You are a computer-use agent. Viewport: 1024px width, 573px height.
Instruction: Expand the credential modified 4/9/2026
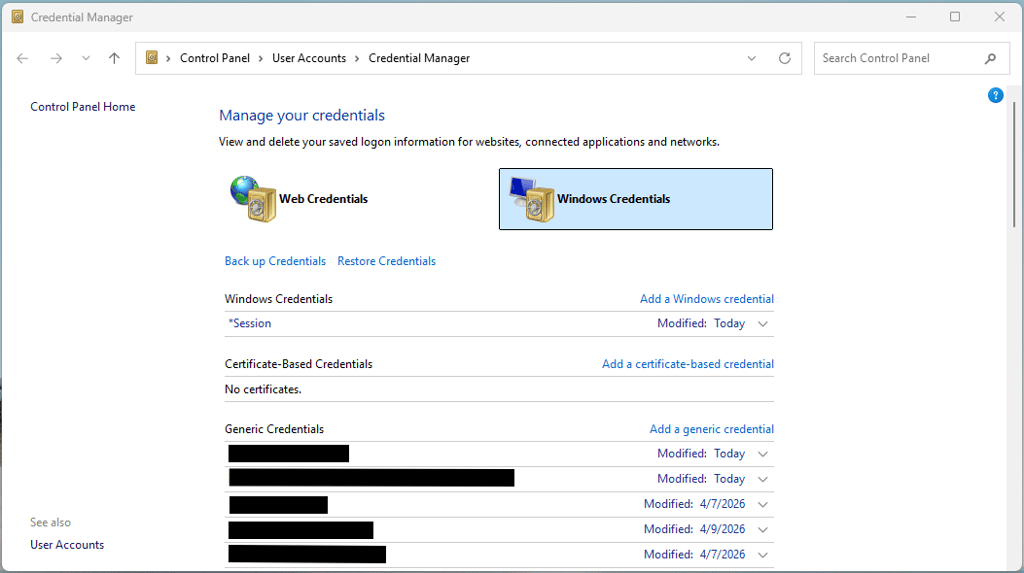[x=763, y=529]
